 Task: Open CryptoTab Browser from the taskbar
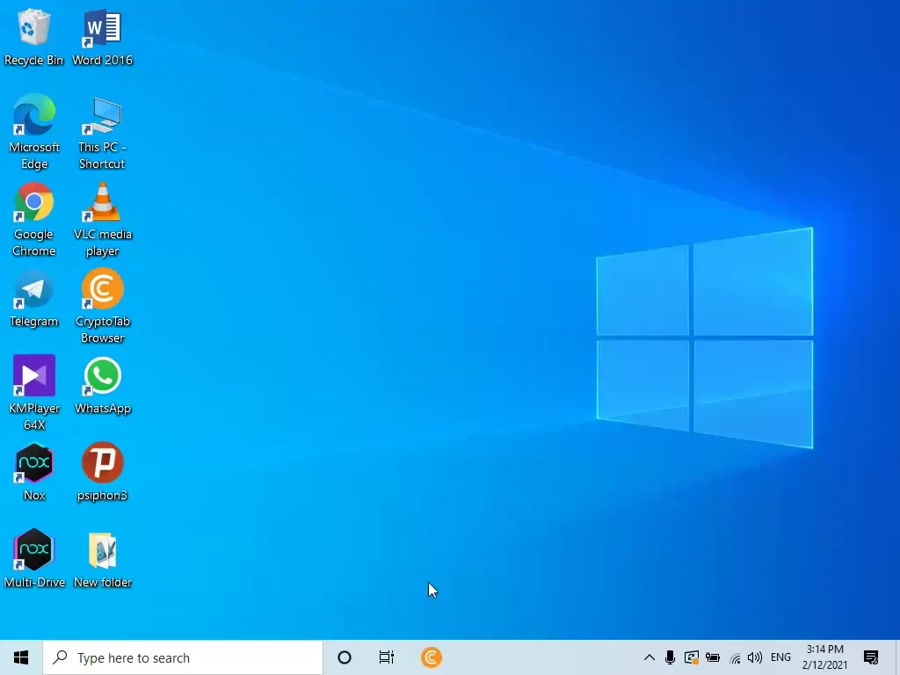click(431, 658)
